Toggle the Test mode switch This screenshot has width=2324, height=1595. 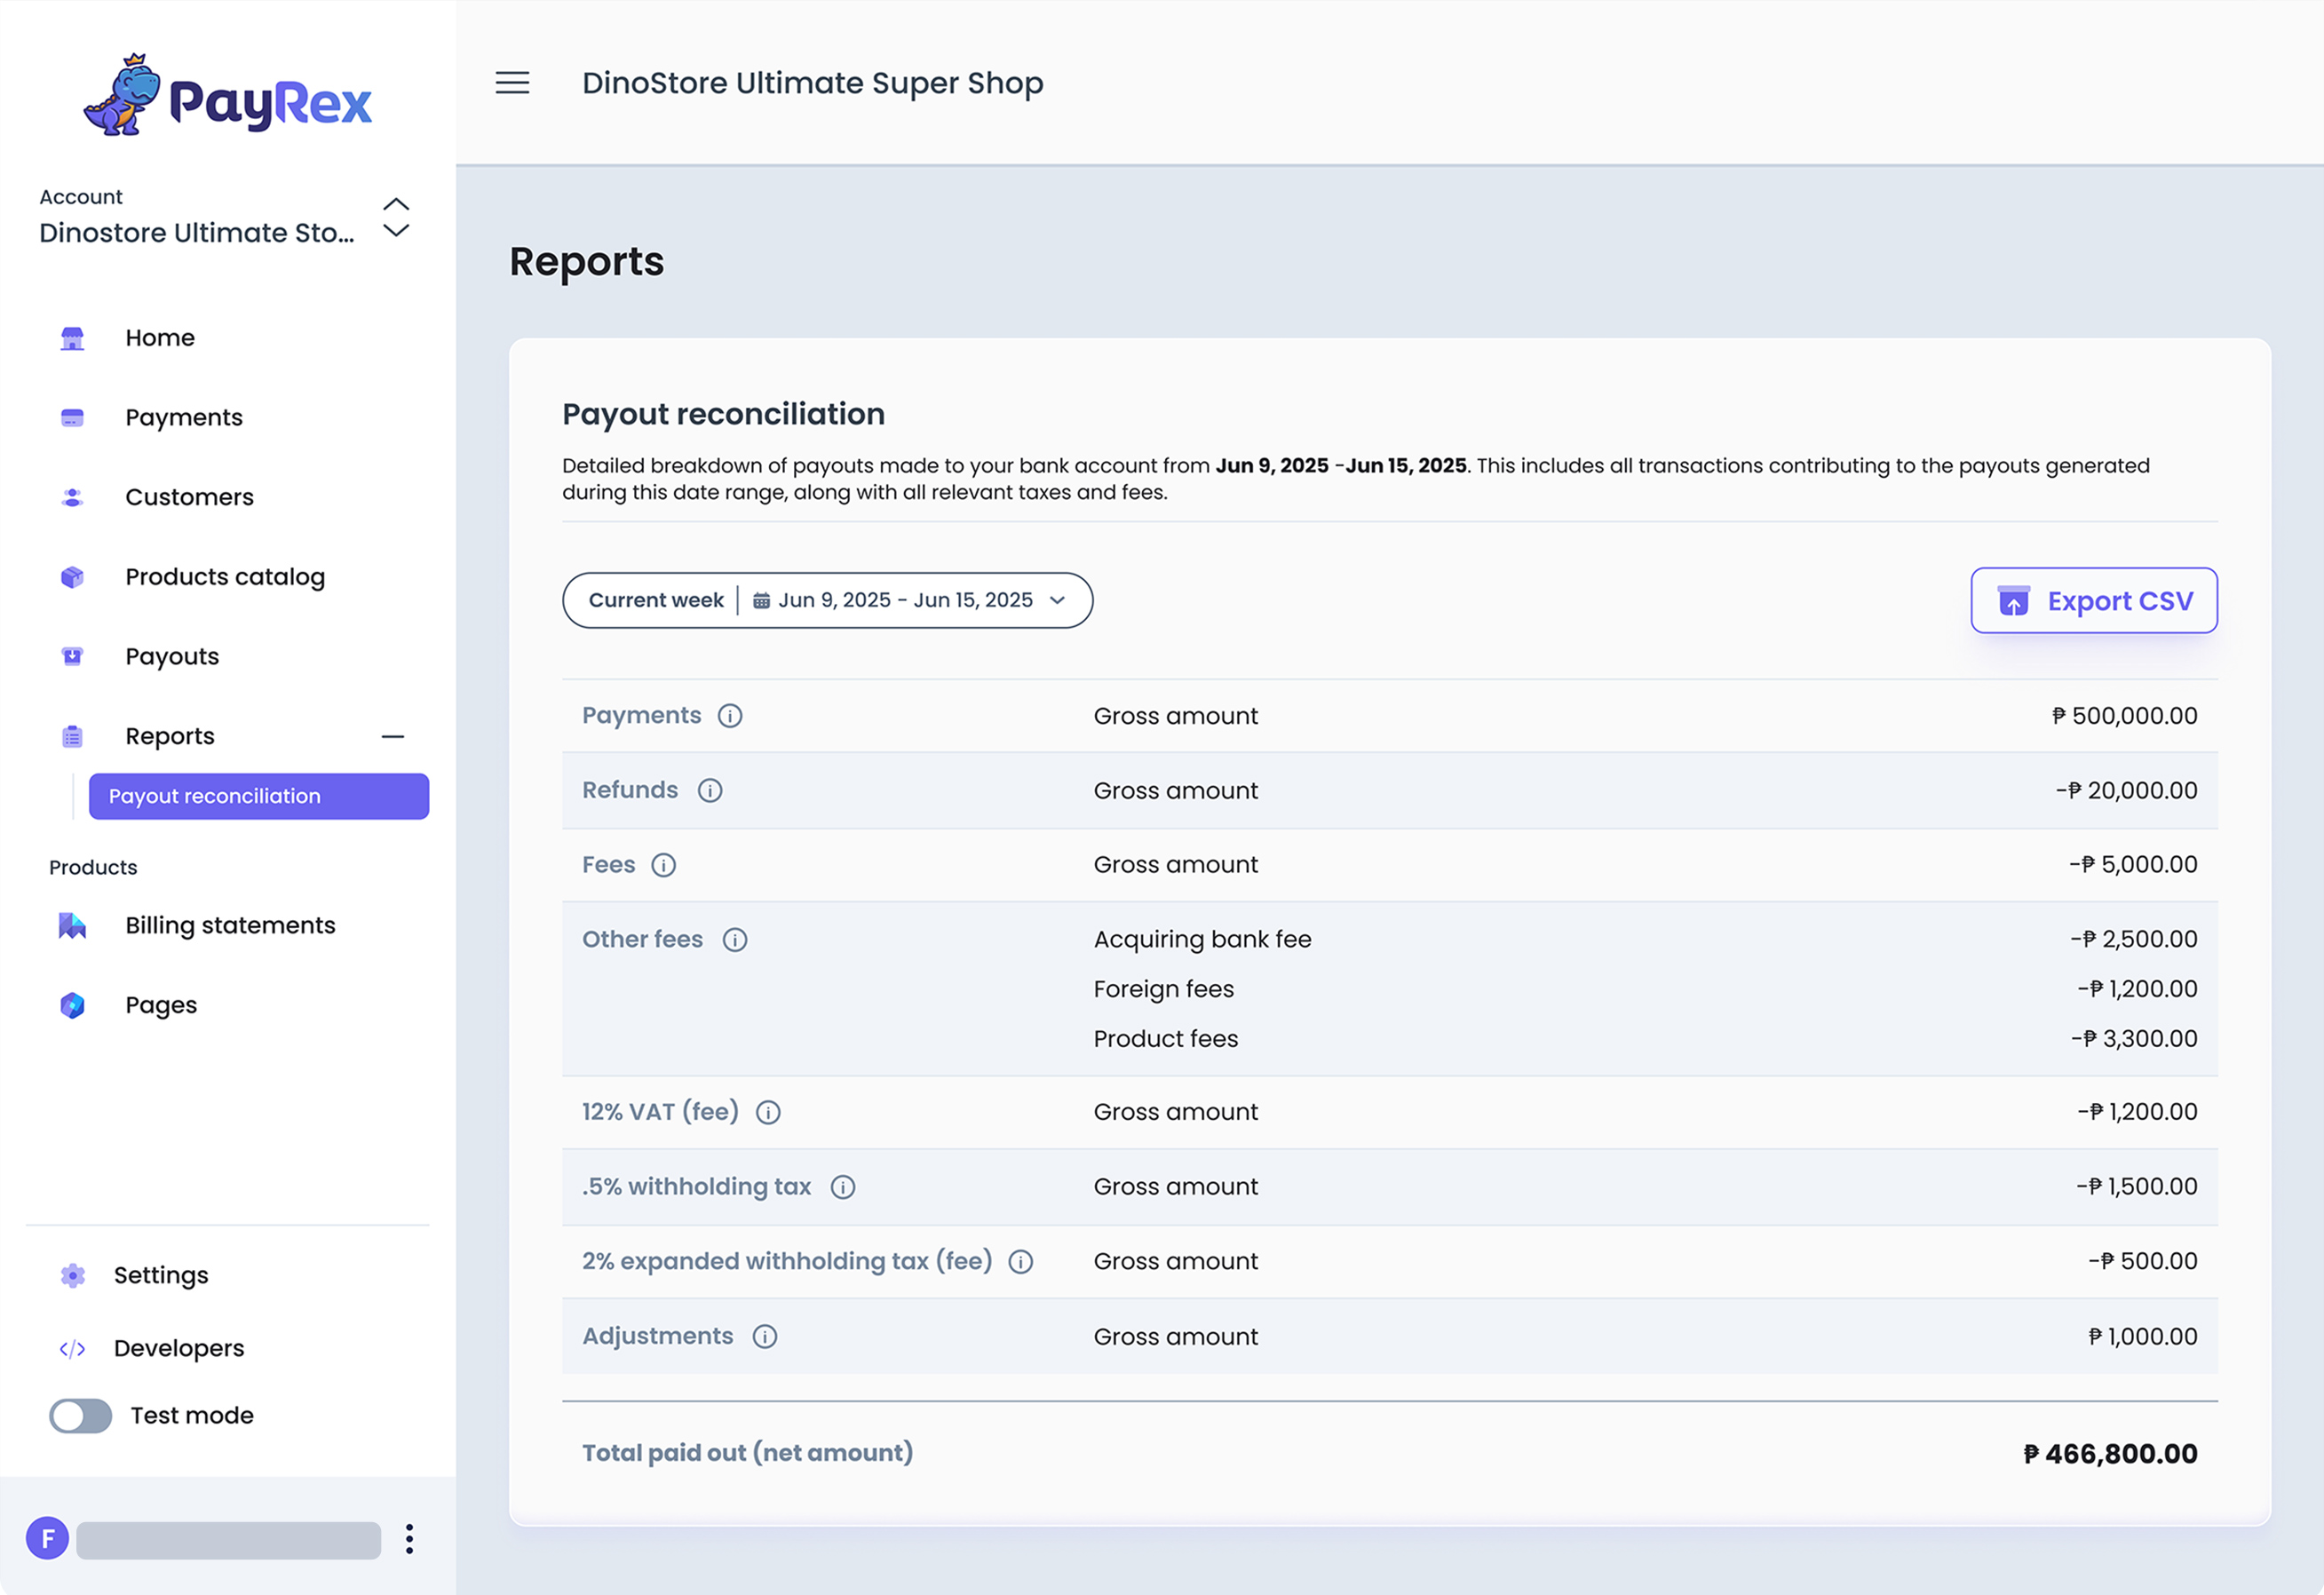click(x=81, y=1416)
